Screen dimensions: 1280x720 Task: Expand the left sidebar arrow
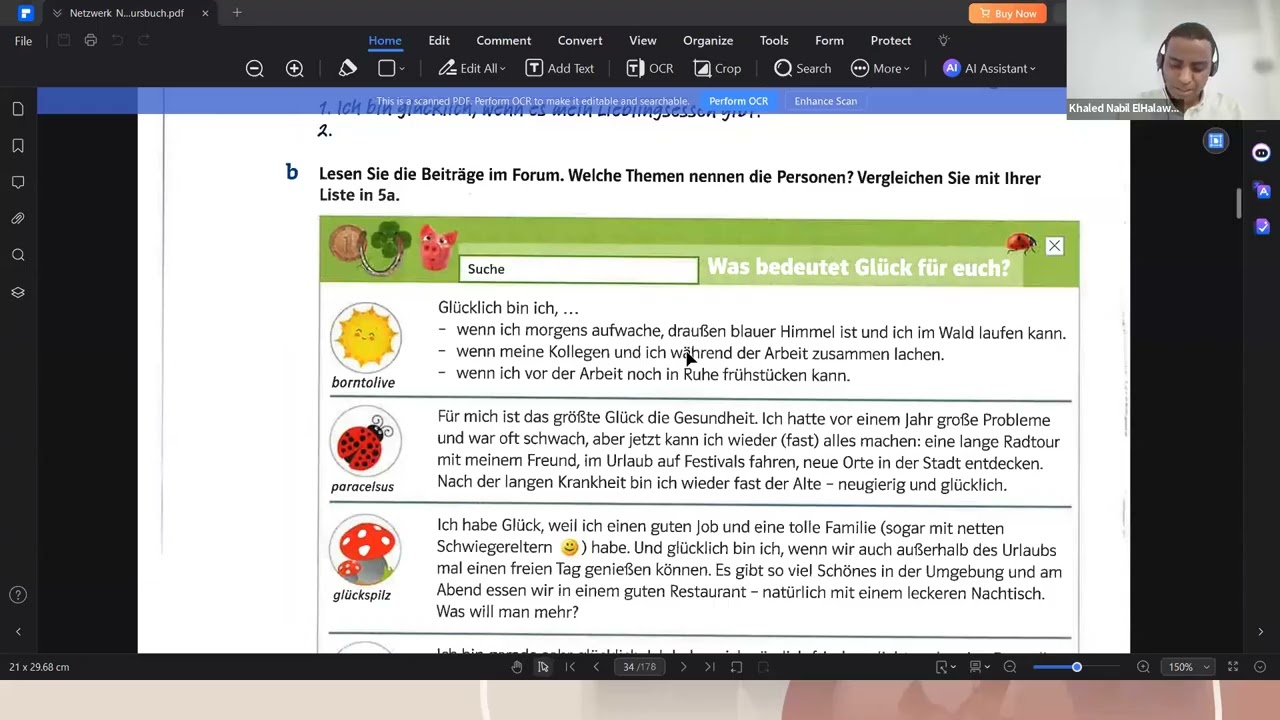[x=18, y=632]
